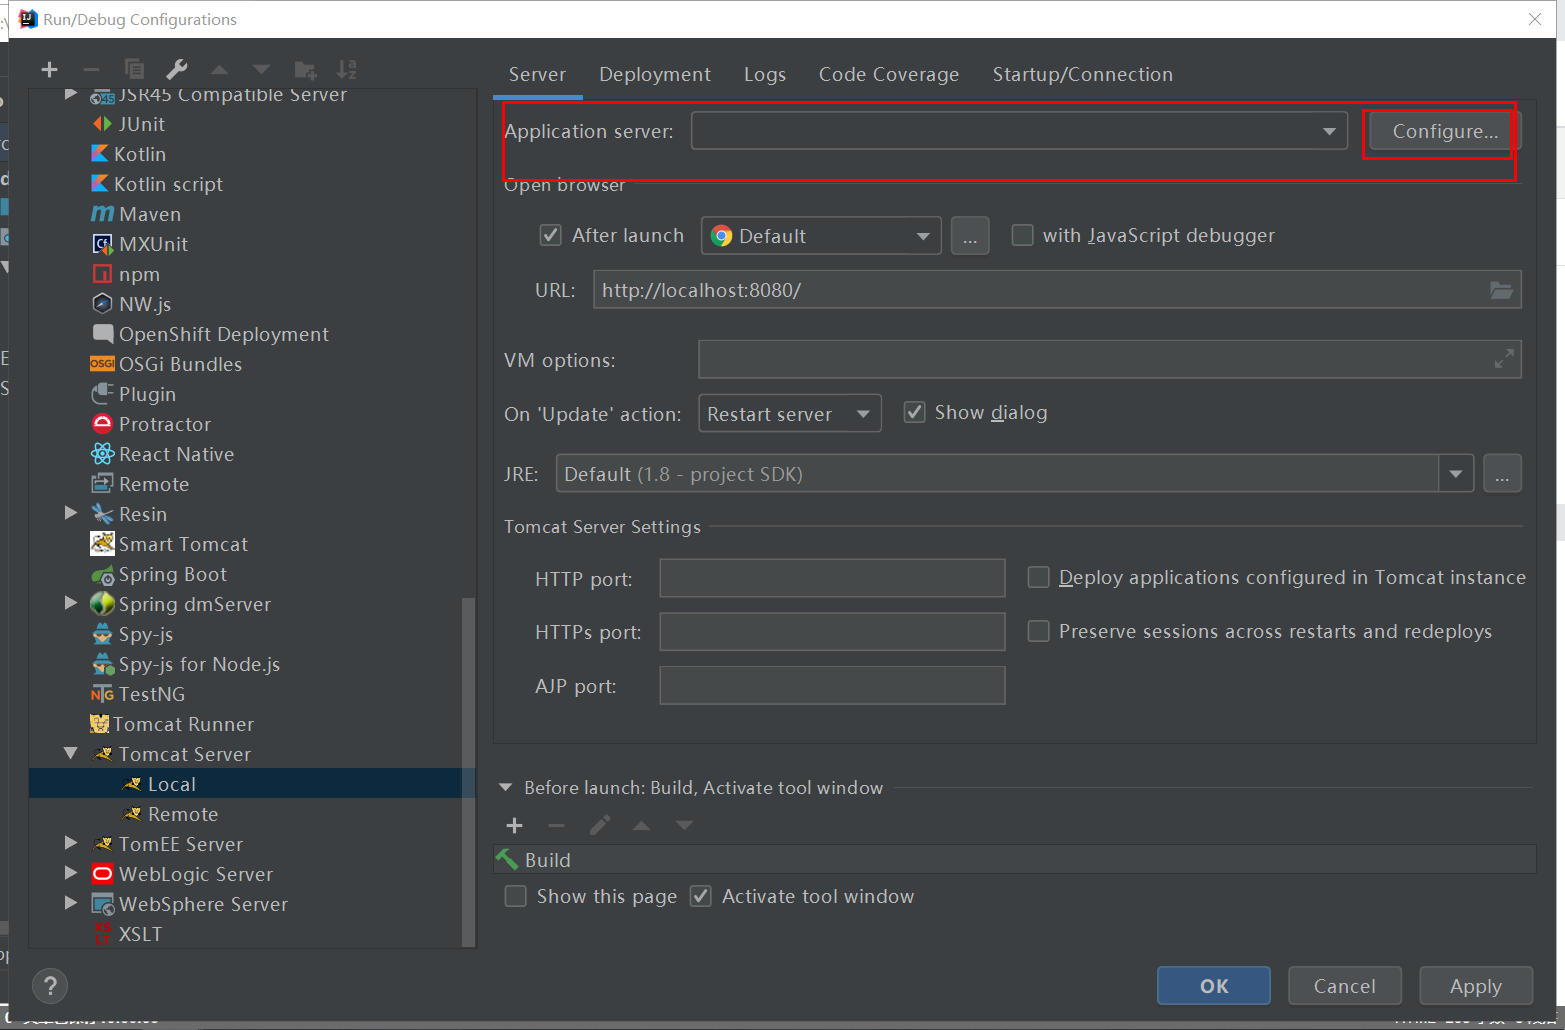Viewport: 1565px width, 1030px height.
Task: Collapse the Before launch section
Action: point(505,788)
